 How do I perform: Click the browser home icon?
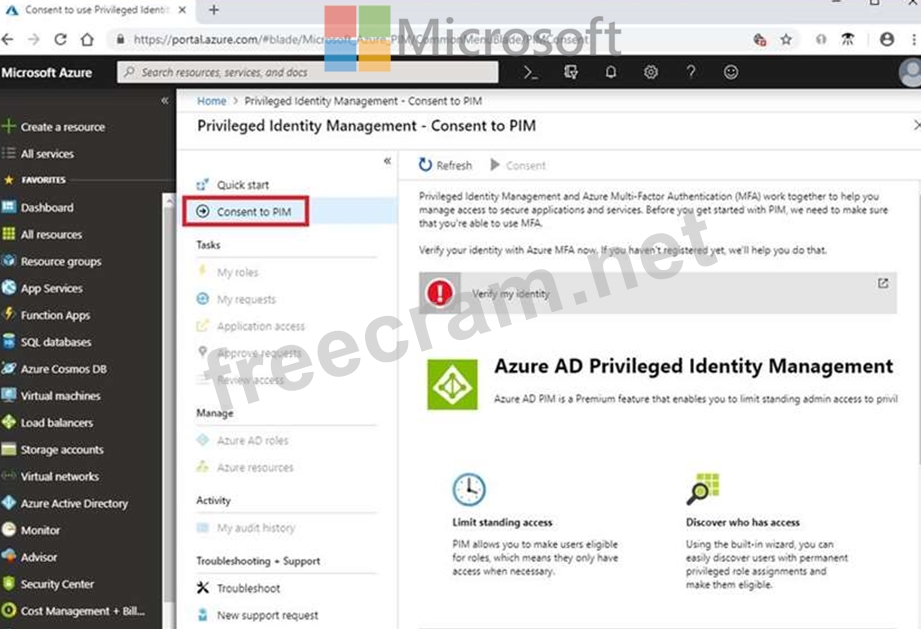pyautogui.click(x=87, y=39)
